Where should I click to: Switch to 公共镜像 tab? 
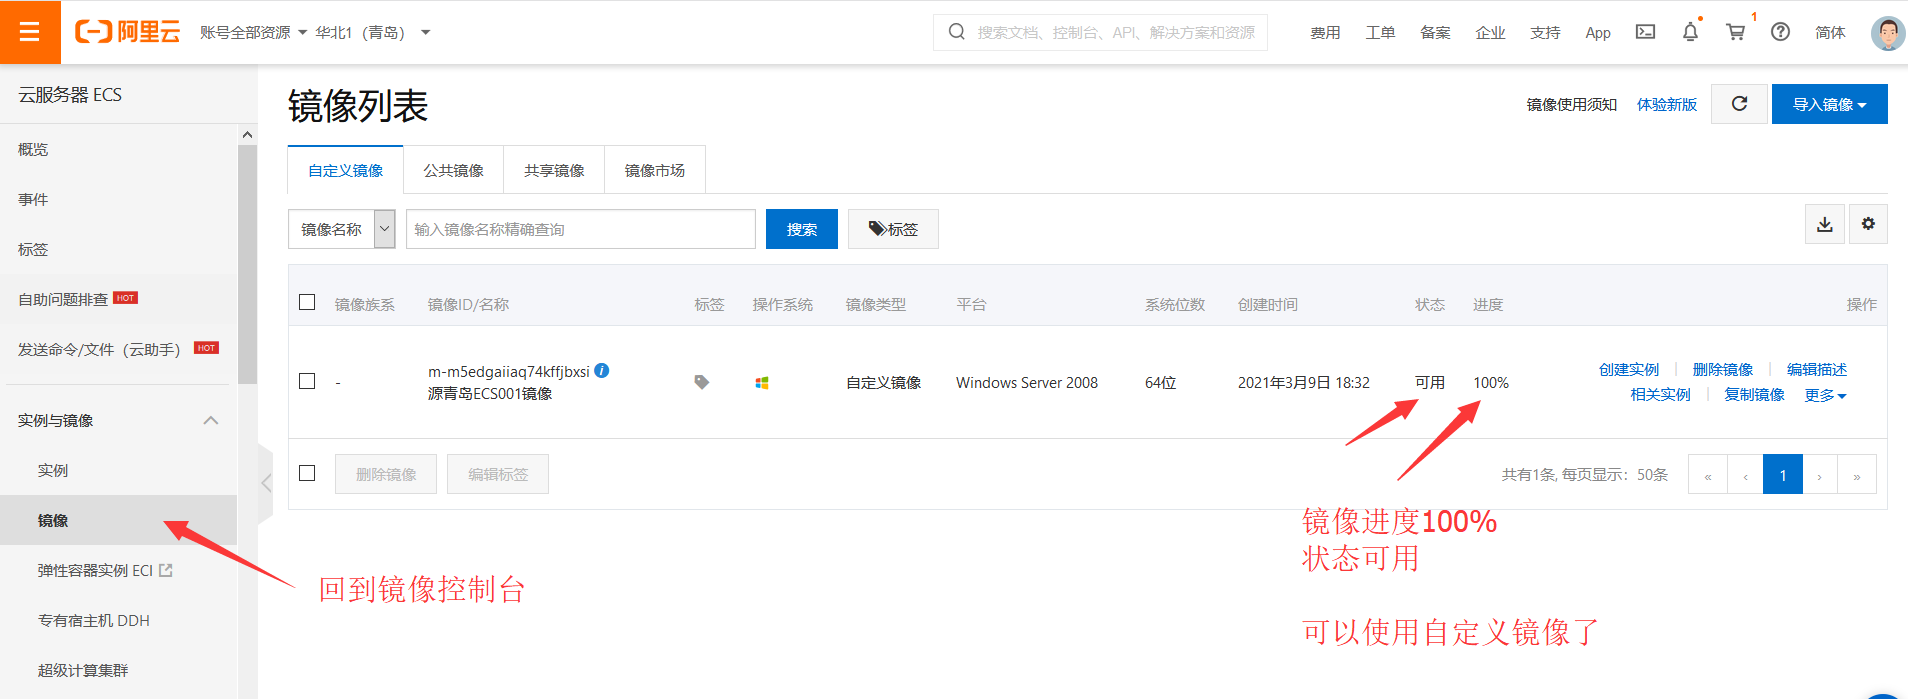(x=453, y=170)
